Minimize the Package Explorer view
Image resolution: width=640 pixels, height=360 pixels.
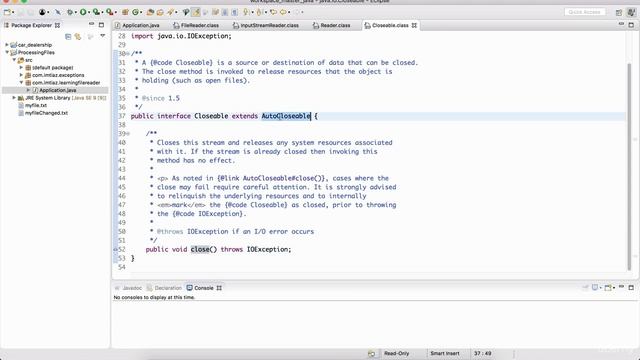tap(91, 24)
